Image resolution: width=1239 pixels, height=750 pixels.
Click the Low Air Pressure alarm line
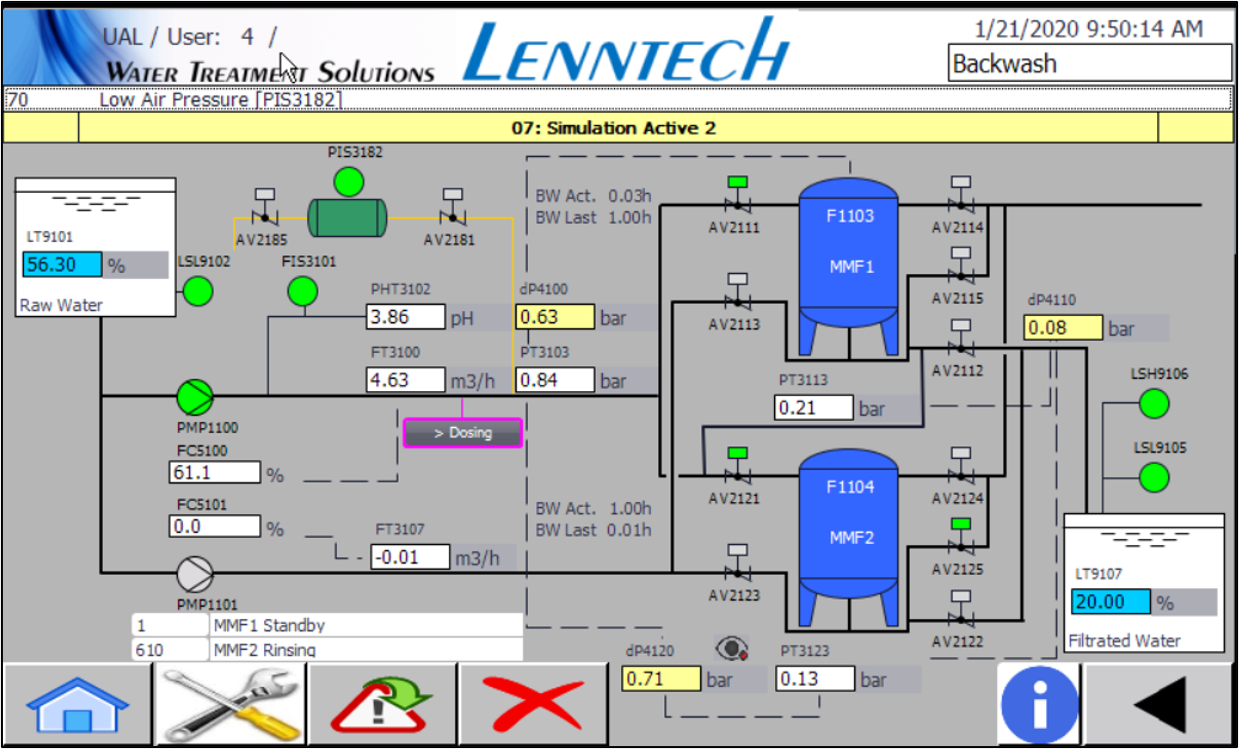pos(618,100)
